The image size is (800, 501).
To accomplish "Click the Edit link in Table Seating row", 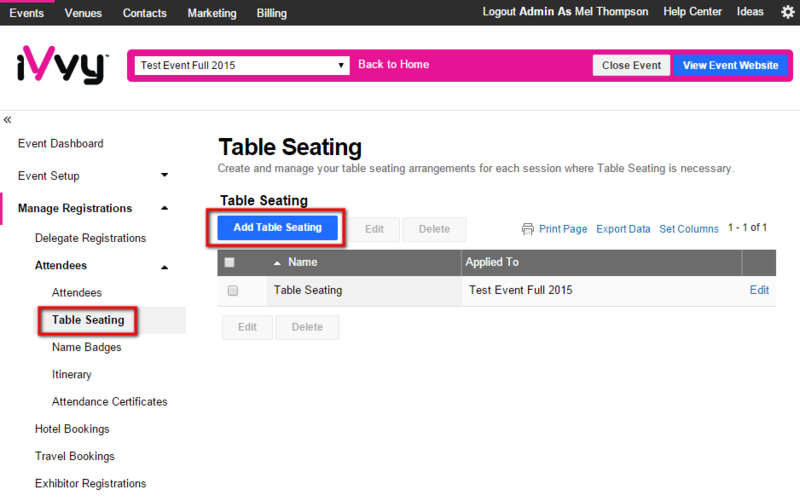I will (759, 290).
